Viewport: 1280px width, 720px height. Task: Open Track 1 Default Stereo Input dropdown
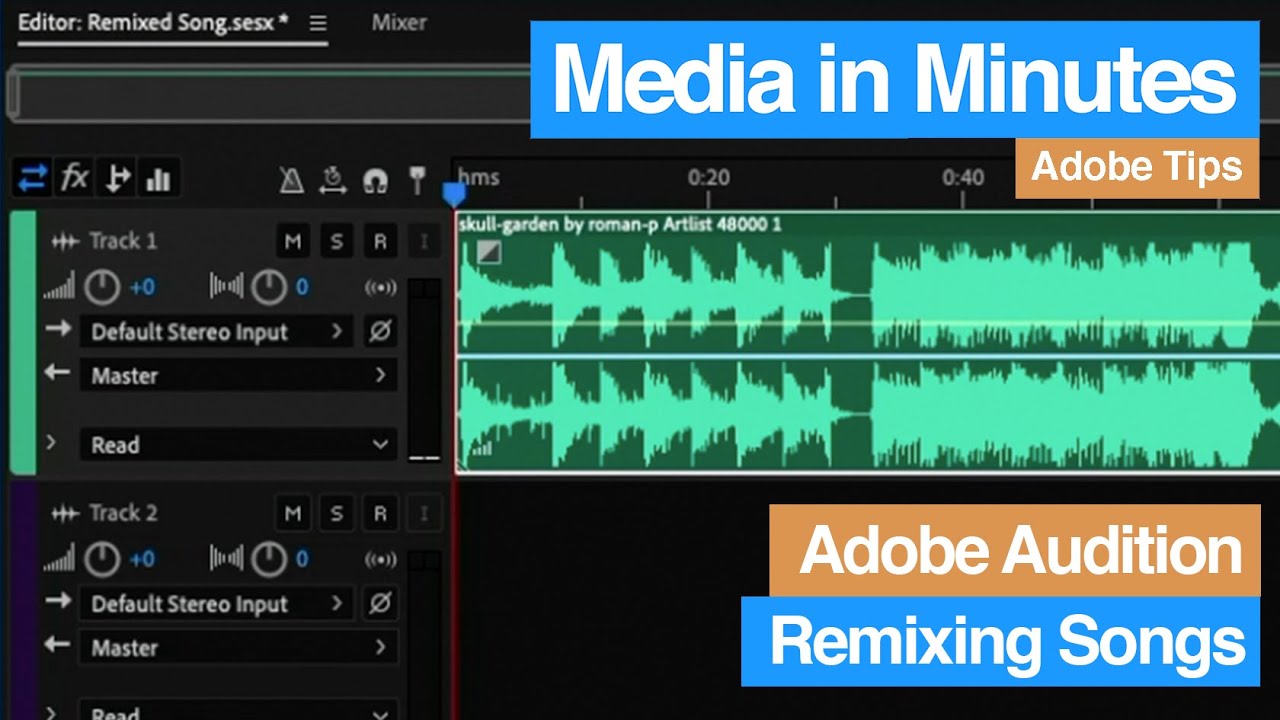point(216,332)
